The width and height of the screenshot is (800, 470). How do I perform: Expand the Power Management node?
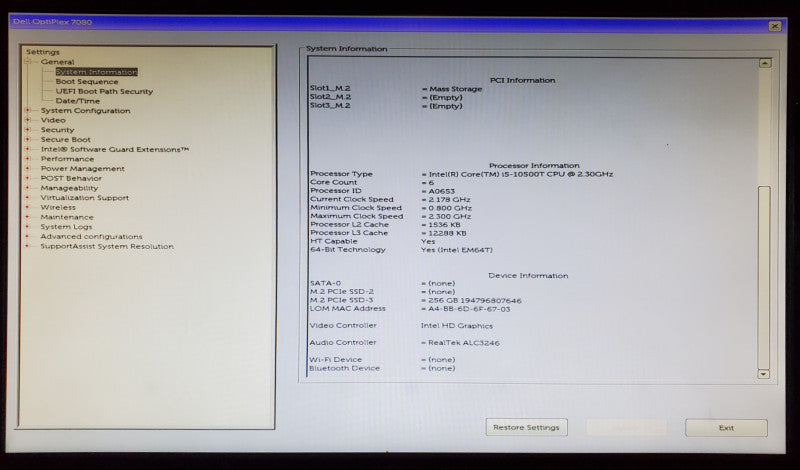tap(28, 168)
